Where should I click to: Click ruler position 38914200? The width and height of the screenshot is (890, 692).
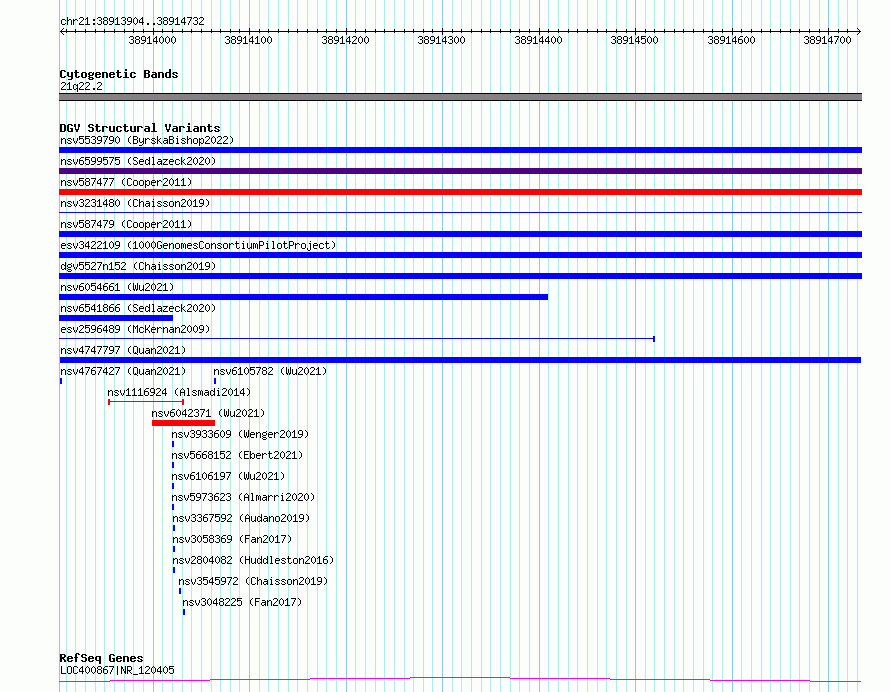tap(345, 40)
